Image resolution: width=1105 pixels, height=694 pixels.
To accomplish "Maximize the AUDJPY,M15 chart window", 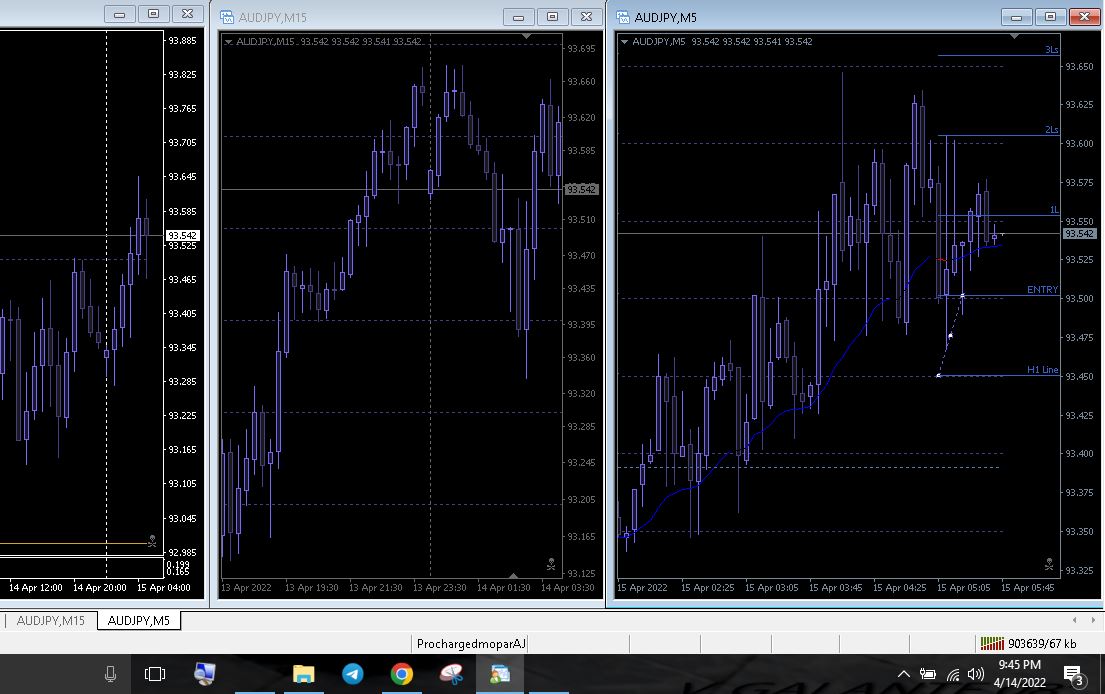I will point(552,17).
